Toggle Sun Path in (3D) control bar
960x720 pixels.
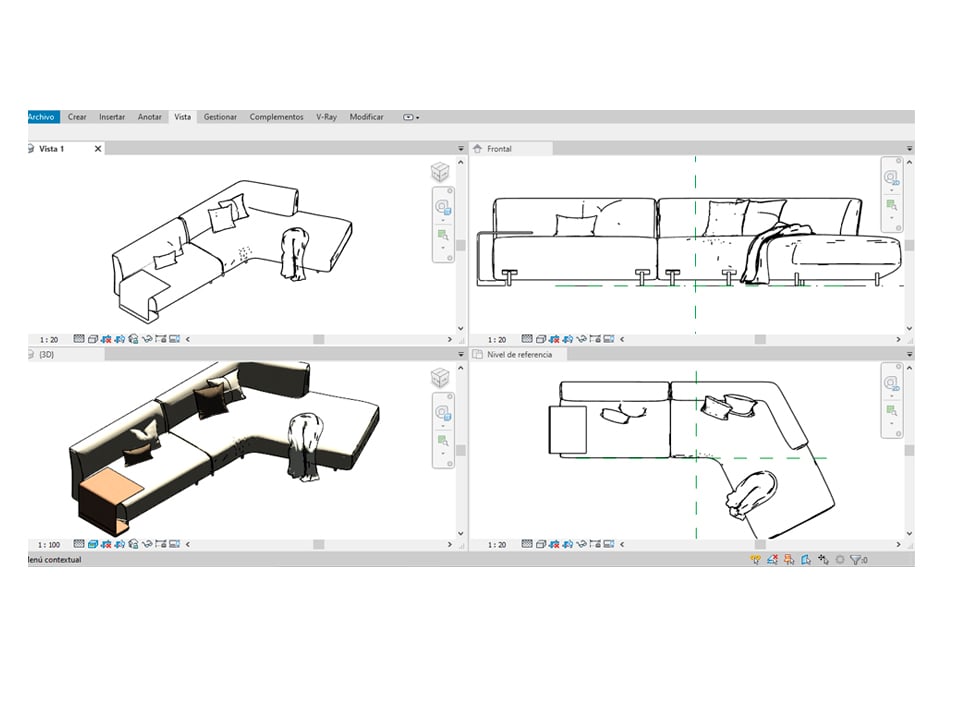coord(106,544)
